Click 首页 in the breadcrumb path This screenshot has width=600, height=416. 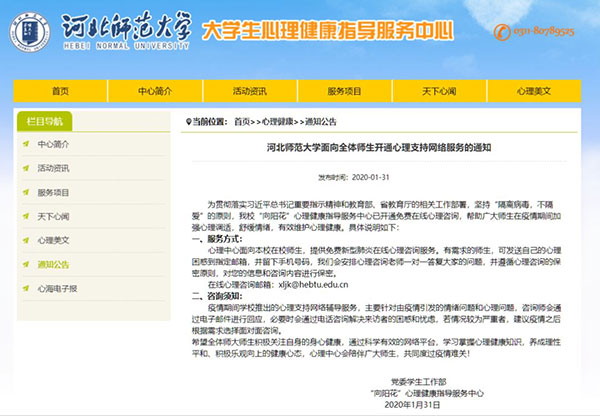coord(242,122)
